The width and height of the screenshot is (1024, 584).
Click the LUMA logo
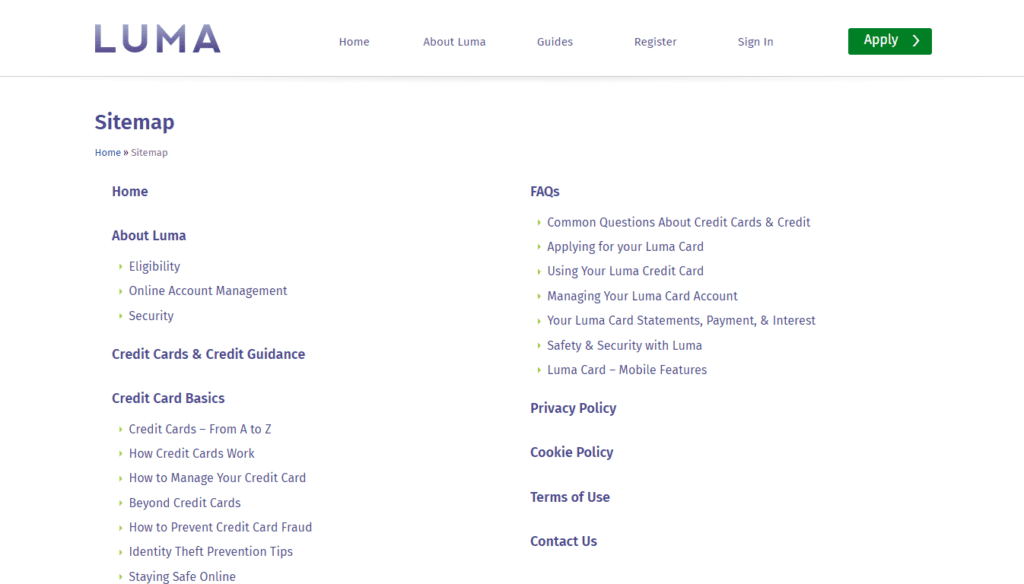coord(157,38)
